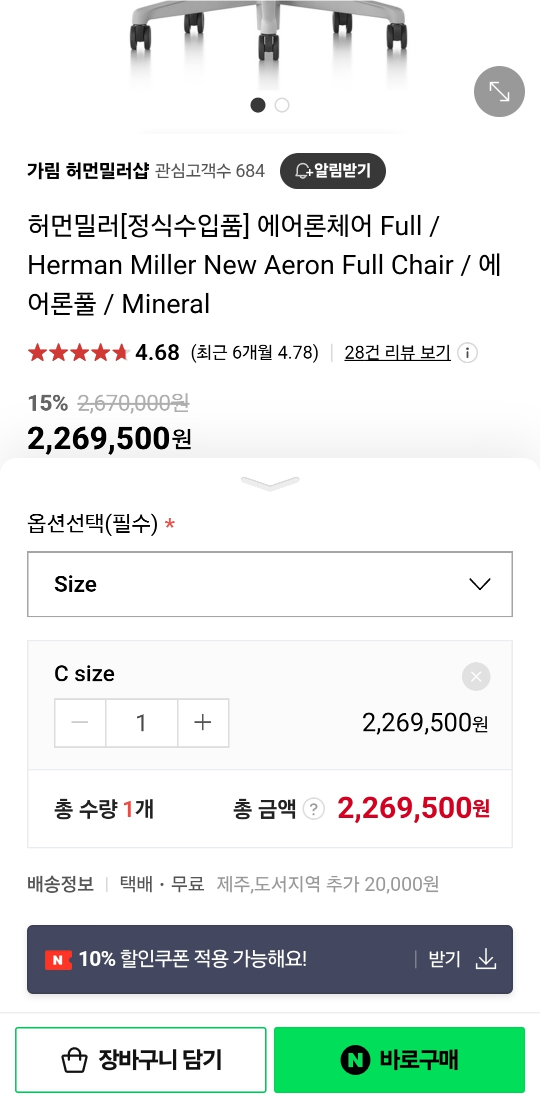540x1108 pixels.
Task: Expand the product image to fullscreen
Action: [499, 91]
